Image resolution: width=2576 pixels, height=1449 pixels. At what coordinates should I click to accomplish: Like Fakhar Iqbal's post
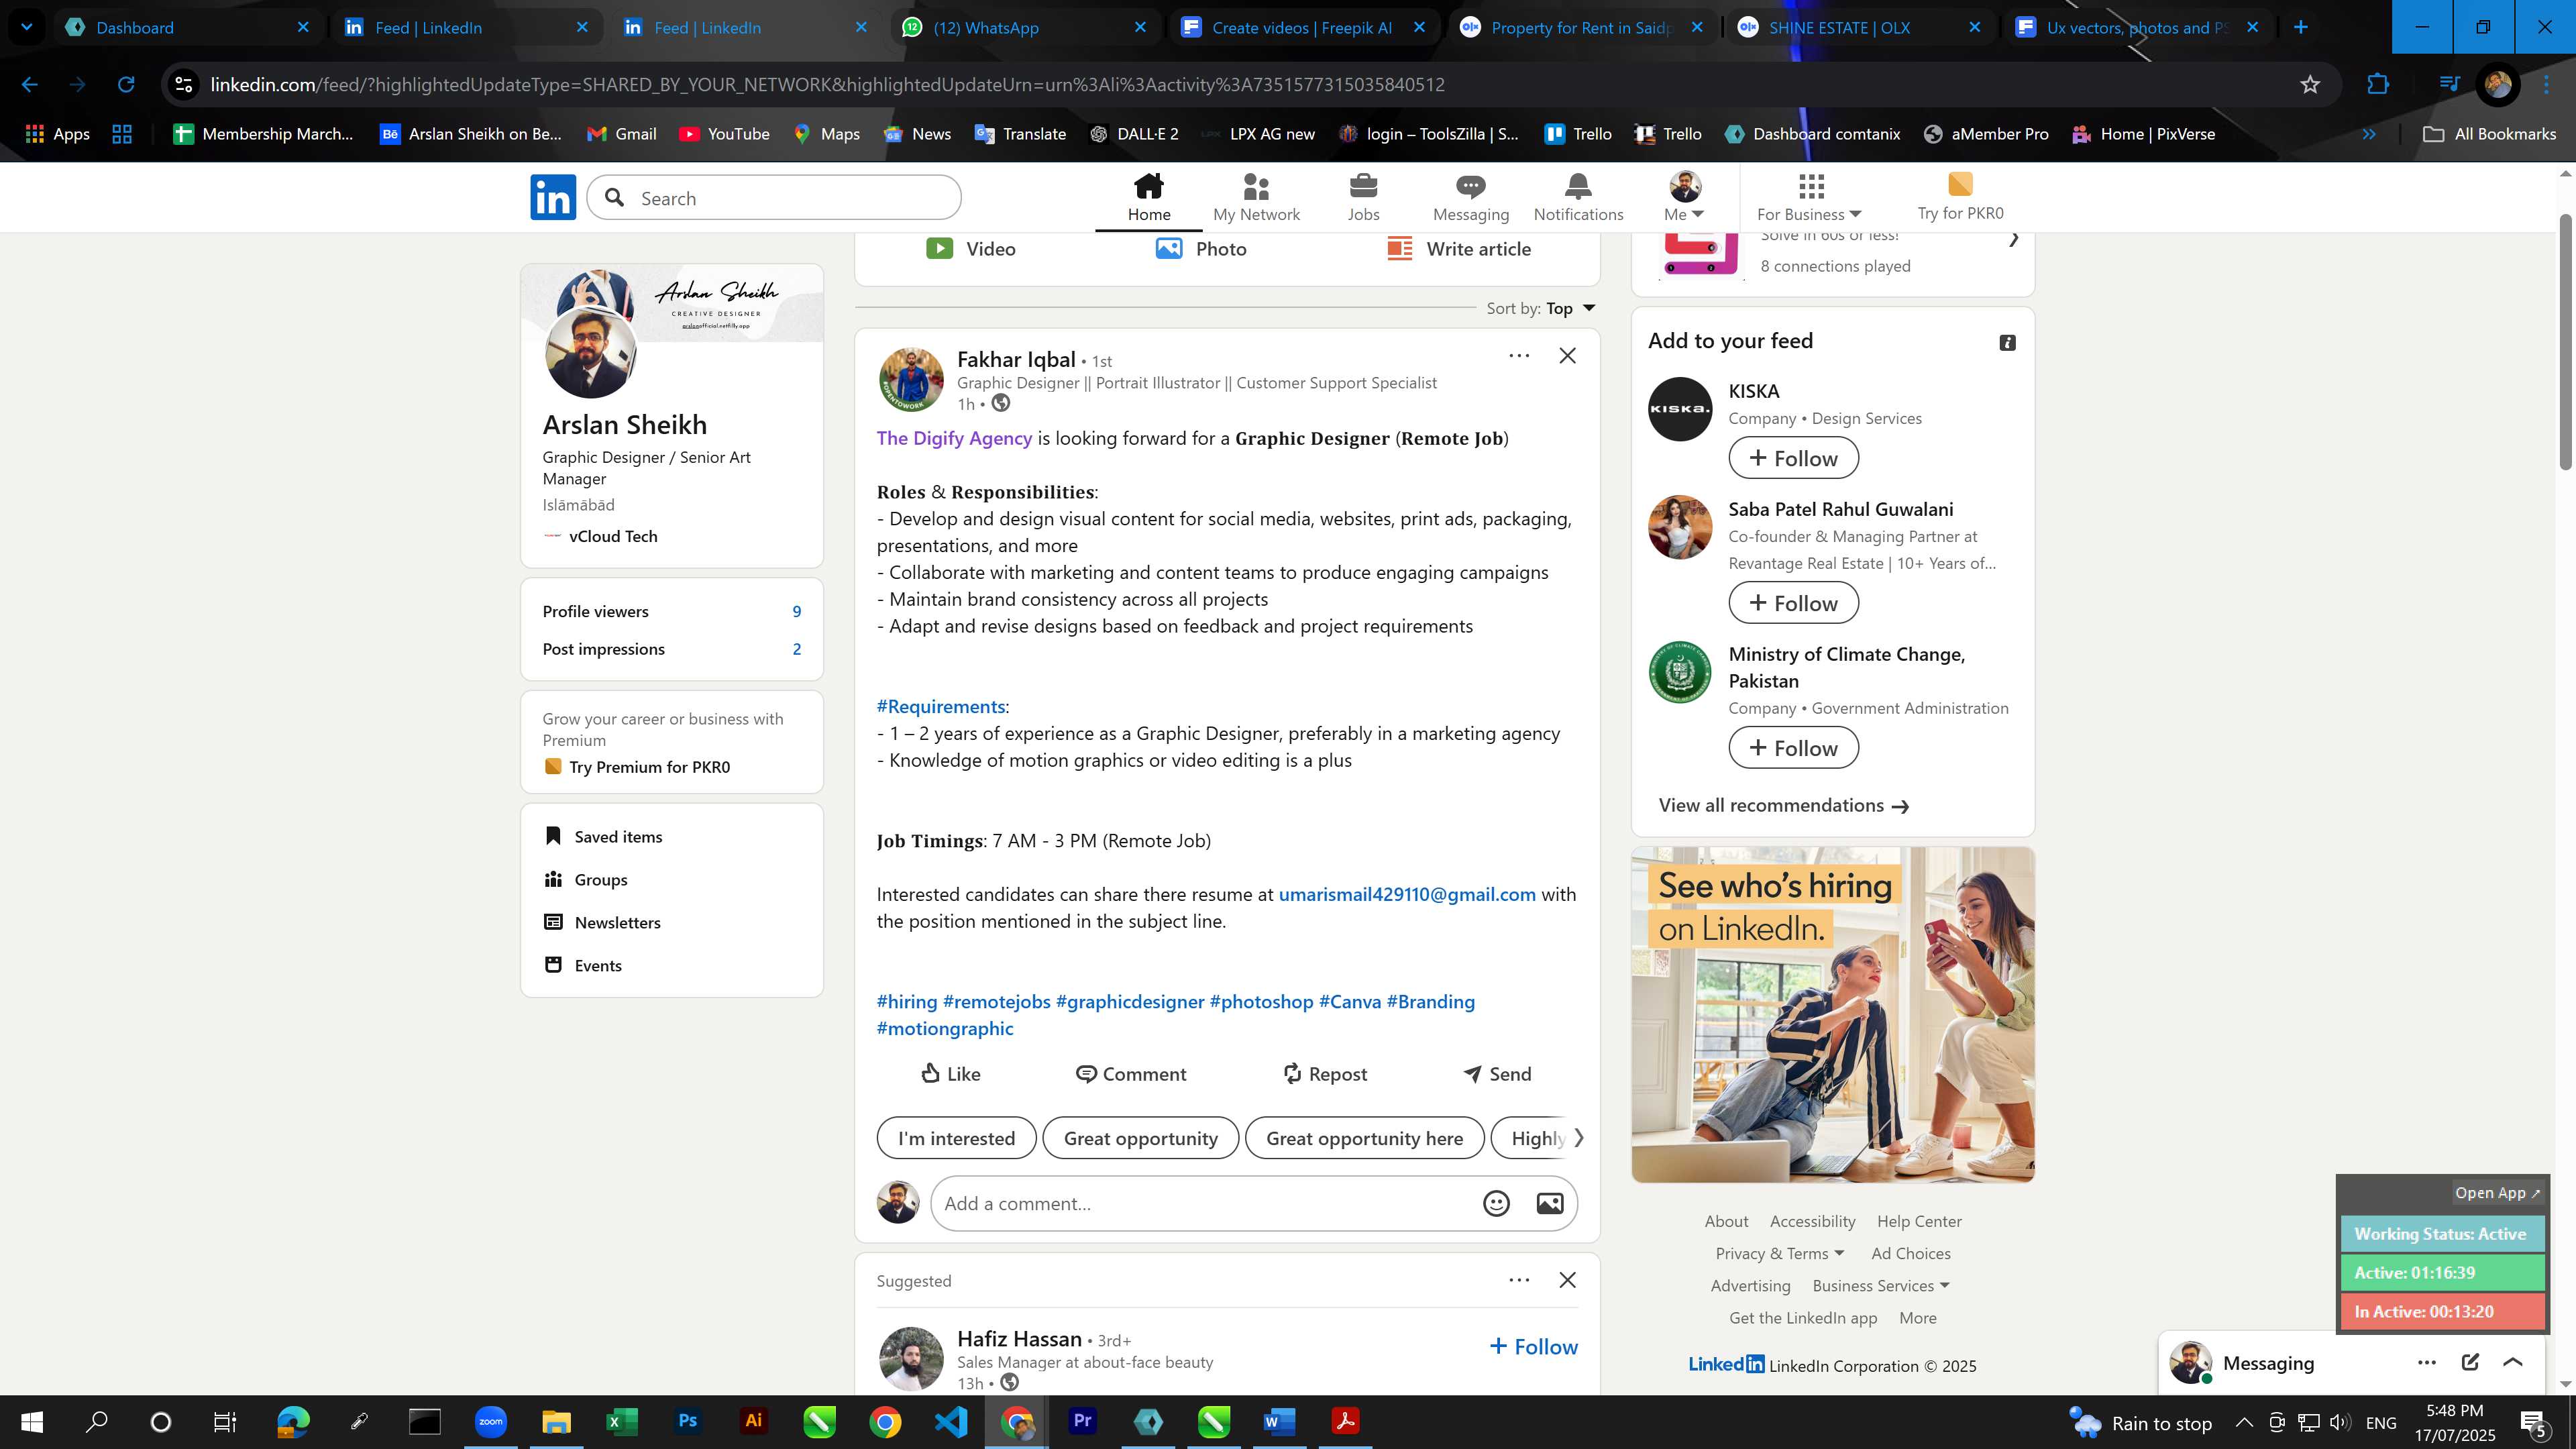tap(950, 1073)
